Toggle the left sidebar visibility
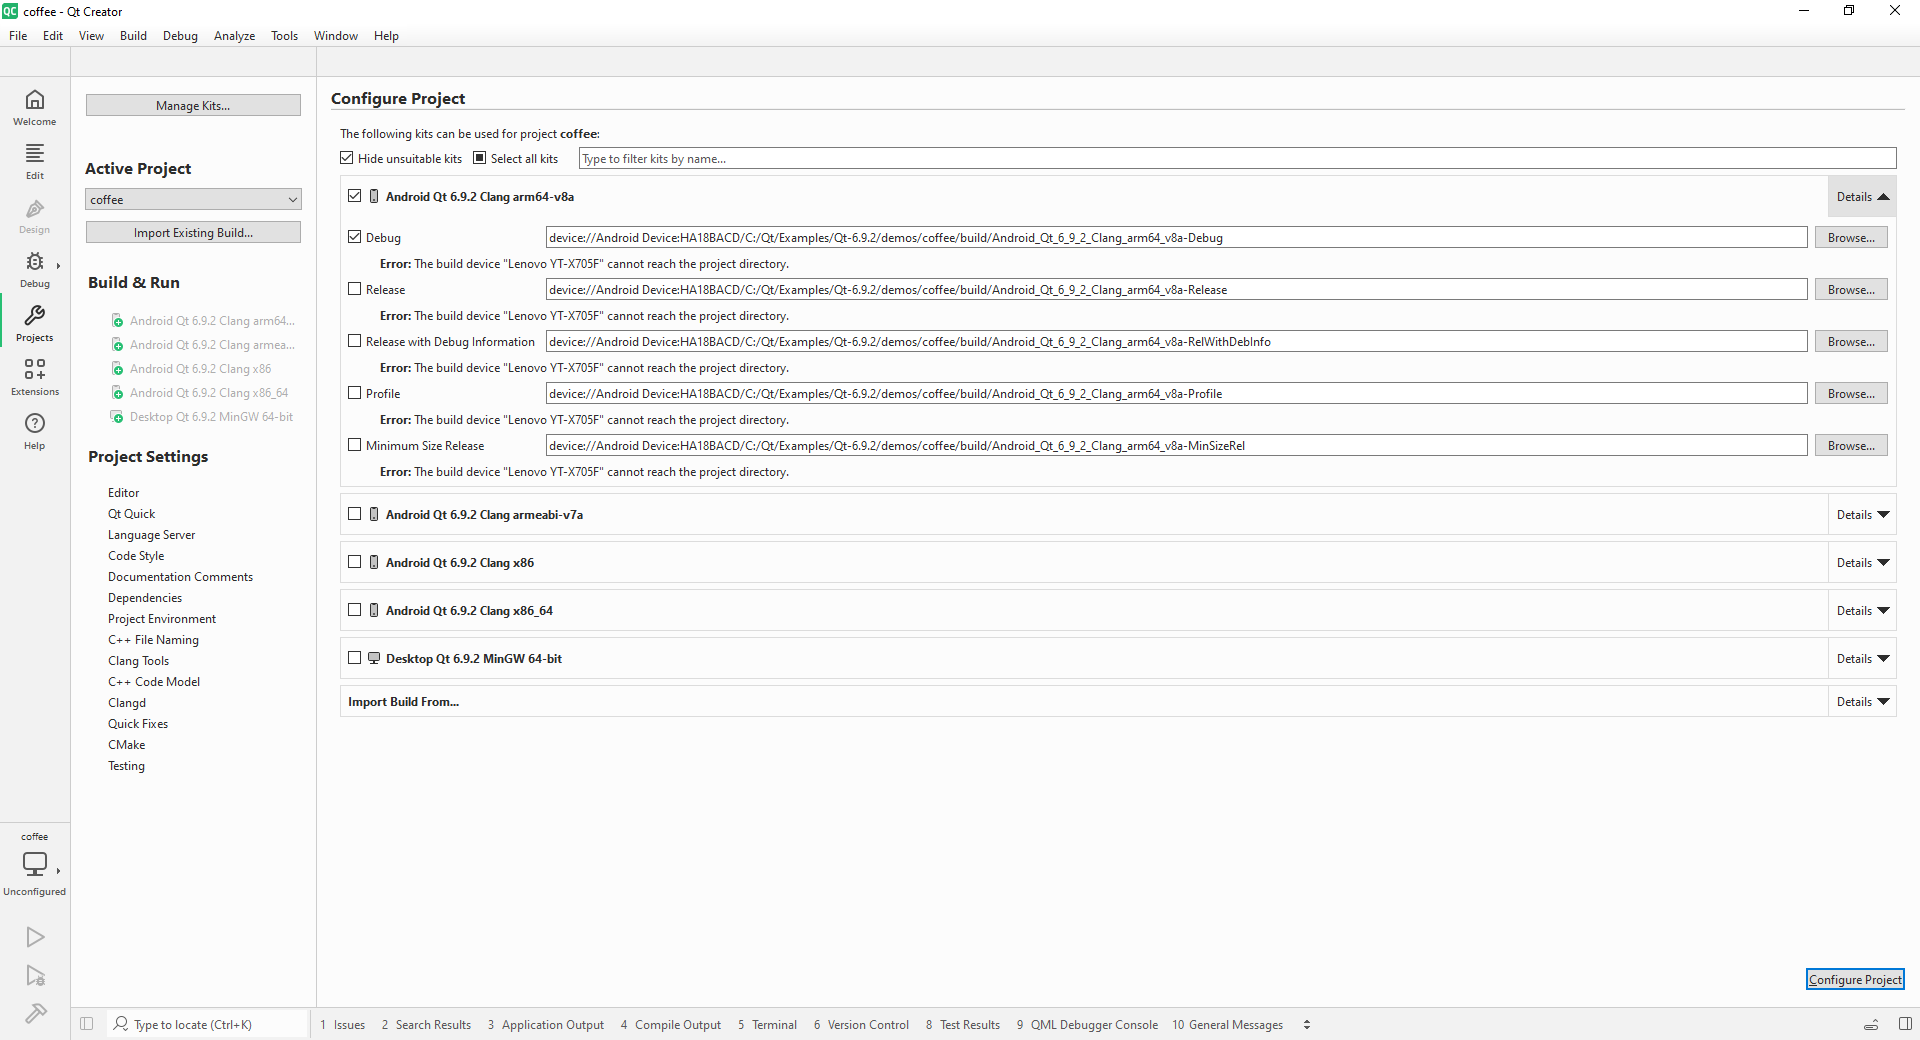 coord(87,1024)
